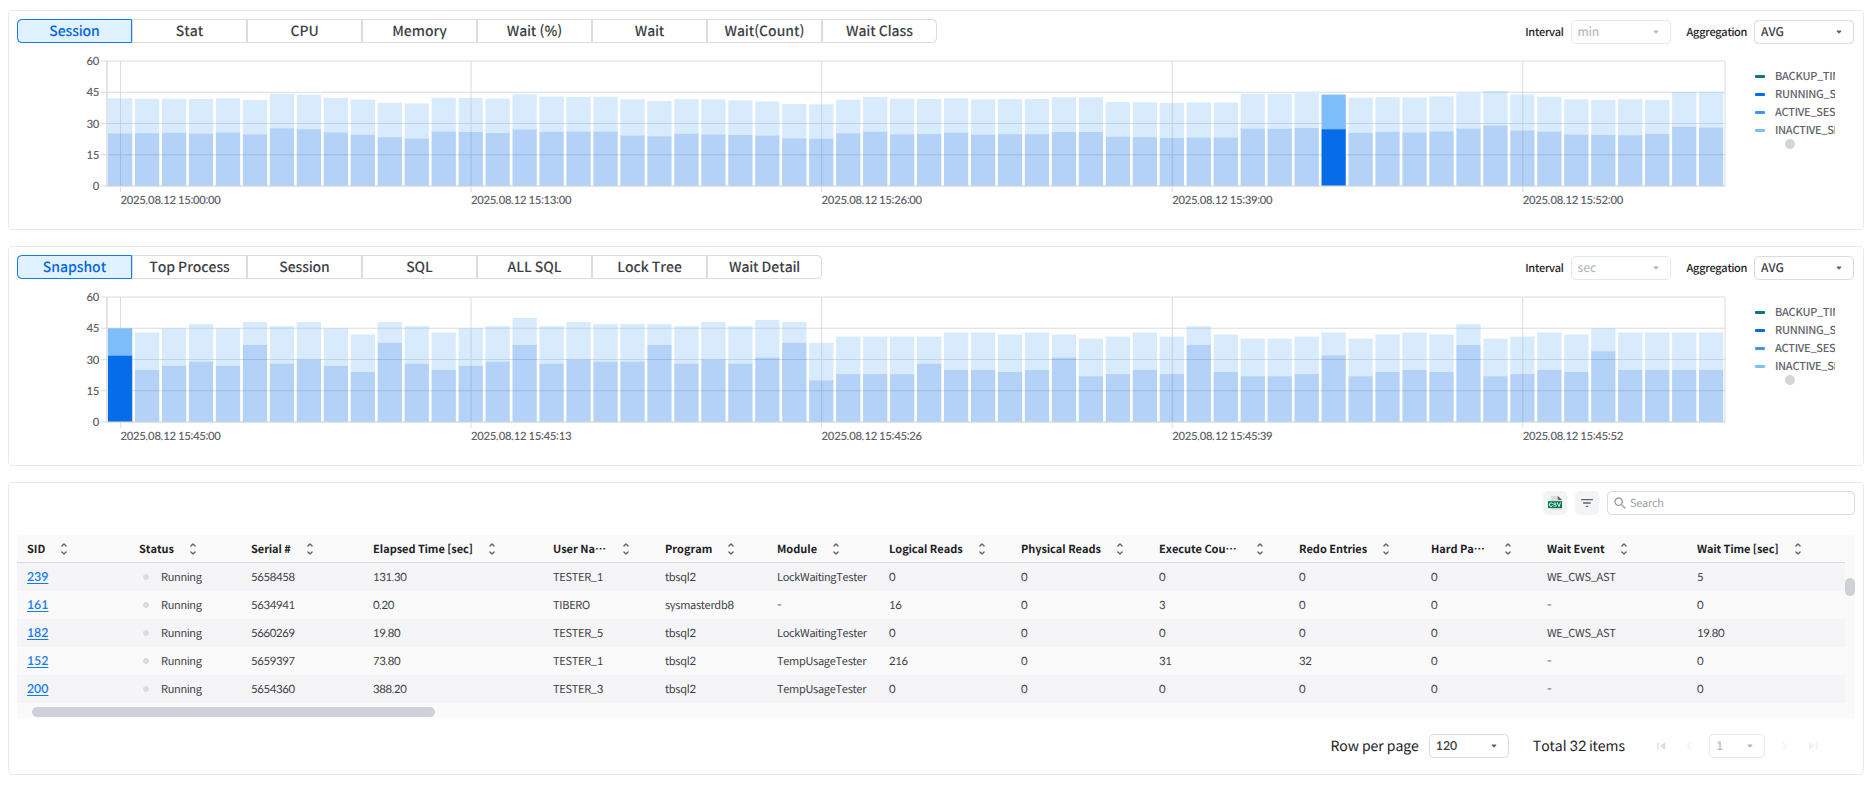Sort by Wait Event column arrows
The image size is (1874, 786).
1624,549
